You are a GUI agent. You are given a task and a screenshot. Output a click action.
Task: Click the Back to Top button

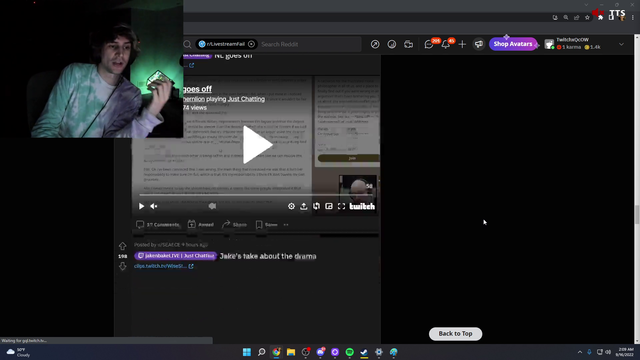click(x=456, y=334)
